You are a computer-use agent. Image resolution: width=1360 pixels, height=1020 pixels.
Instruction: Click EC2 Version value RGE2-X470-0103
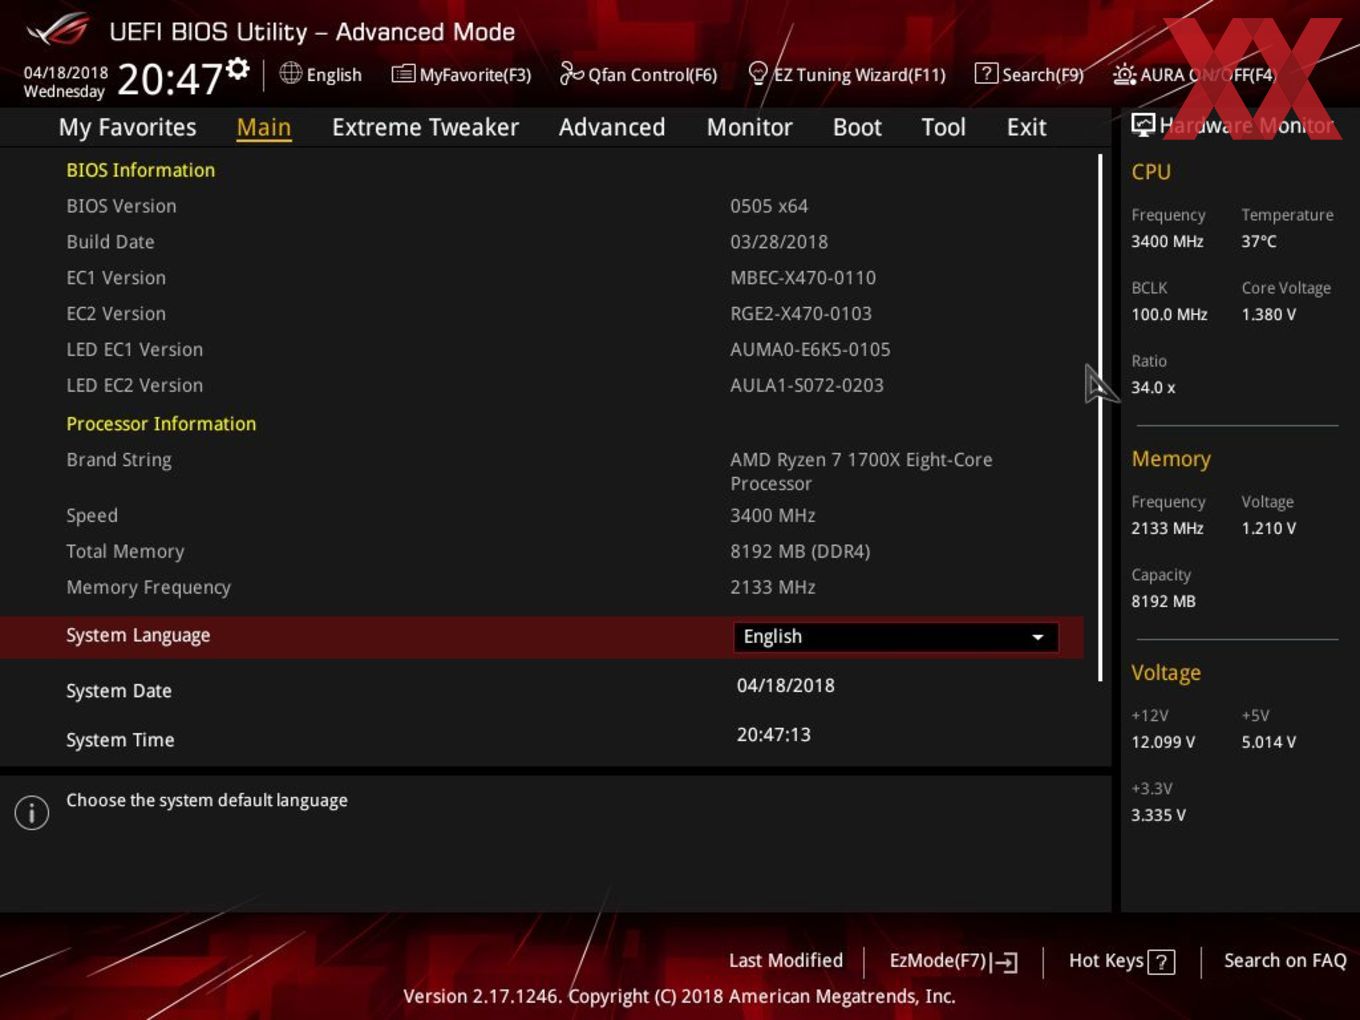tap(801, 314)
